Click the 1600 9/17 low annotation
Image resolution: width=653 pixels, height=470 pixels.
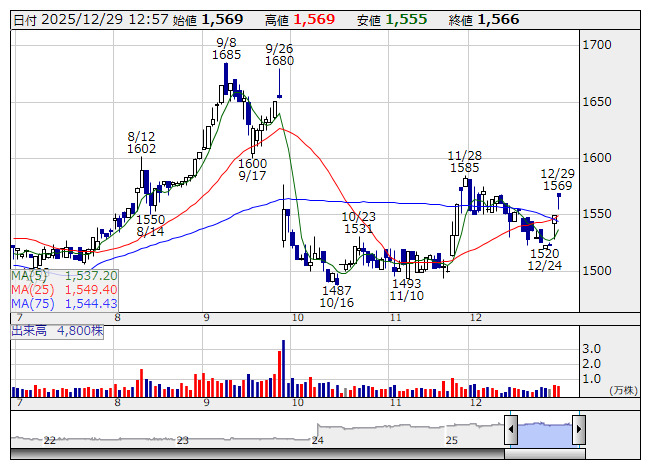(252, 169)
